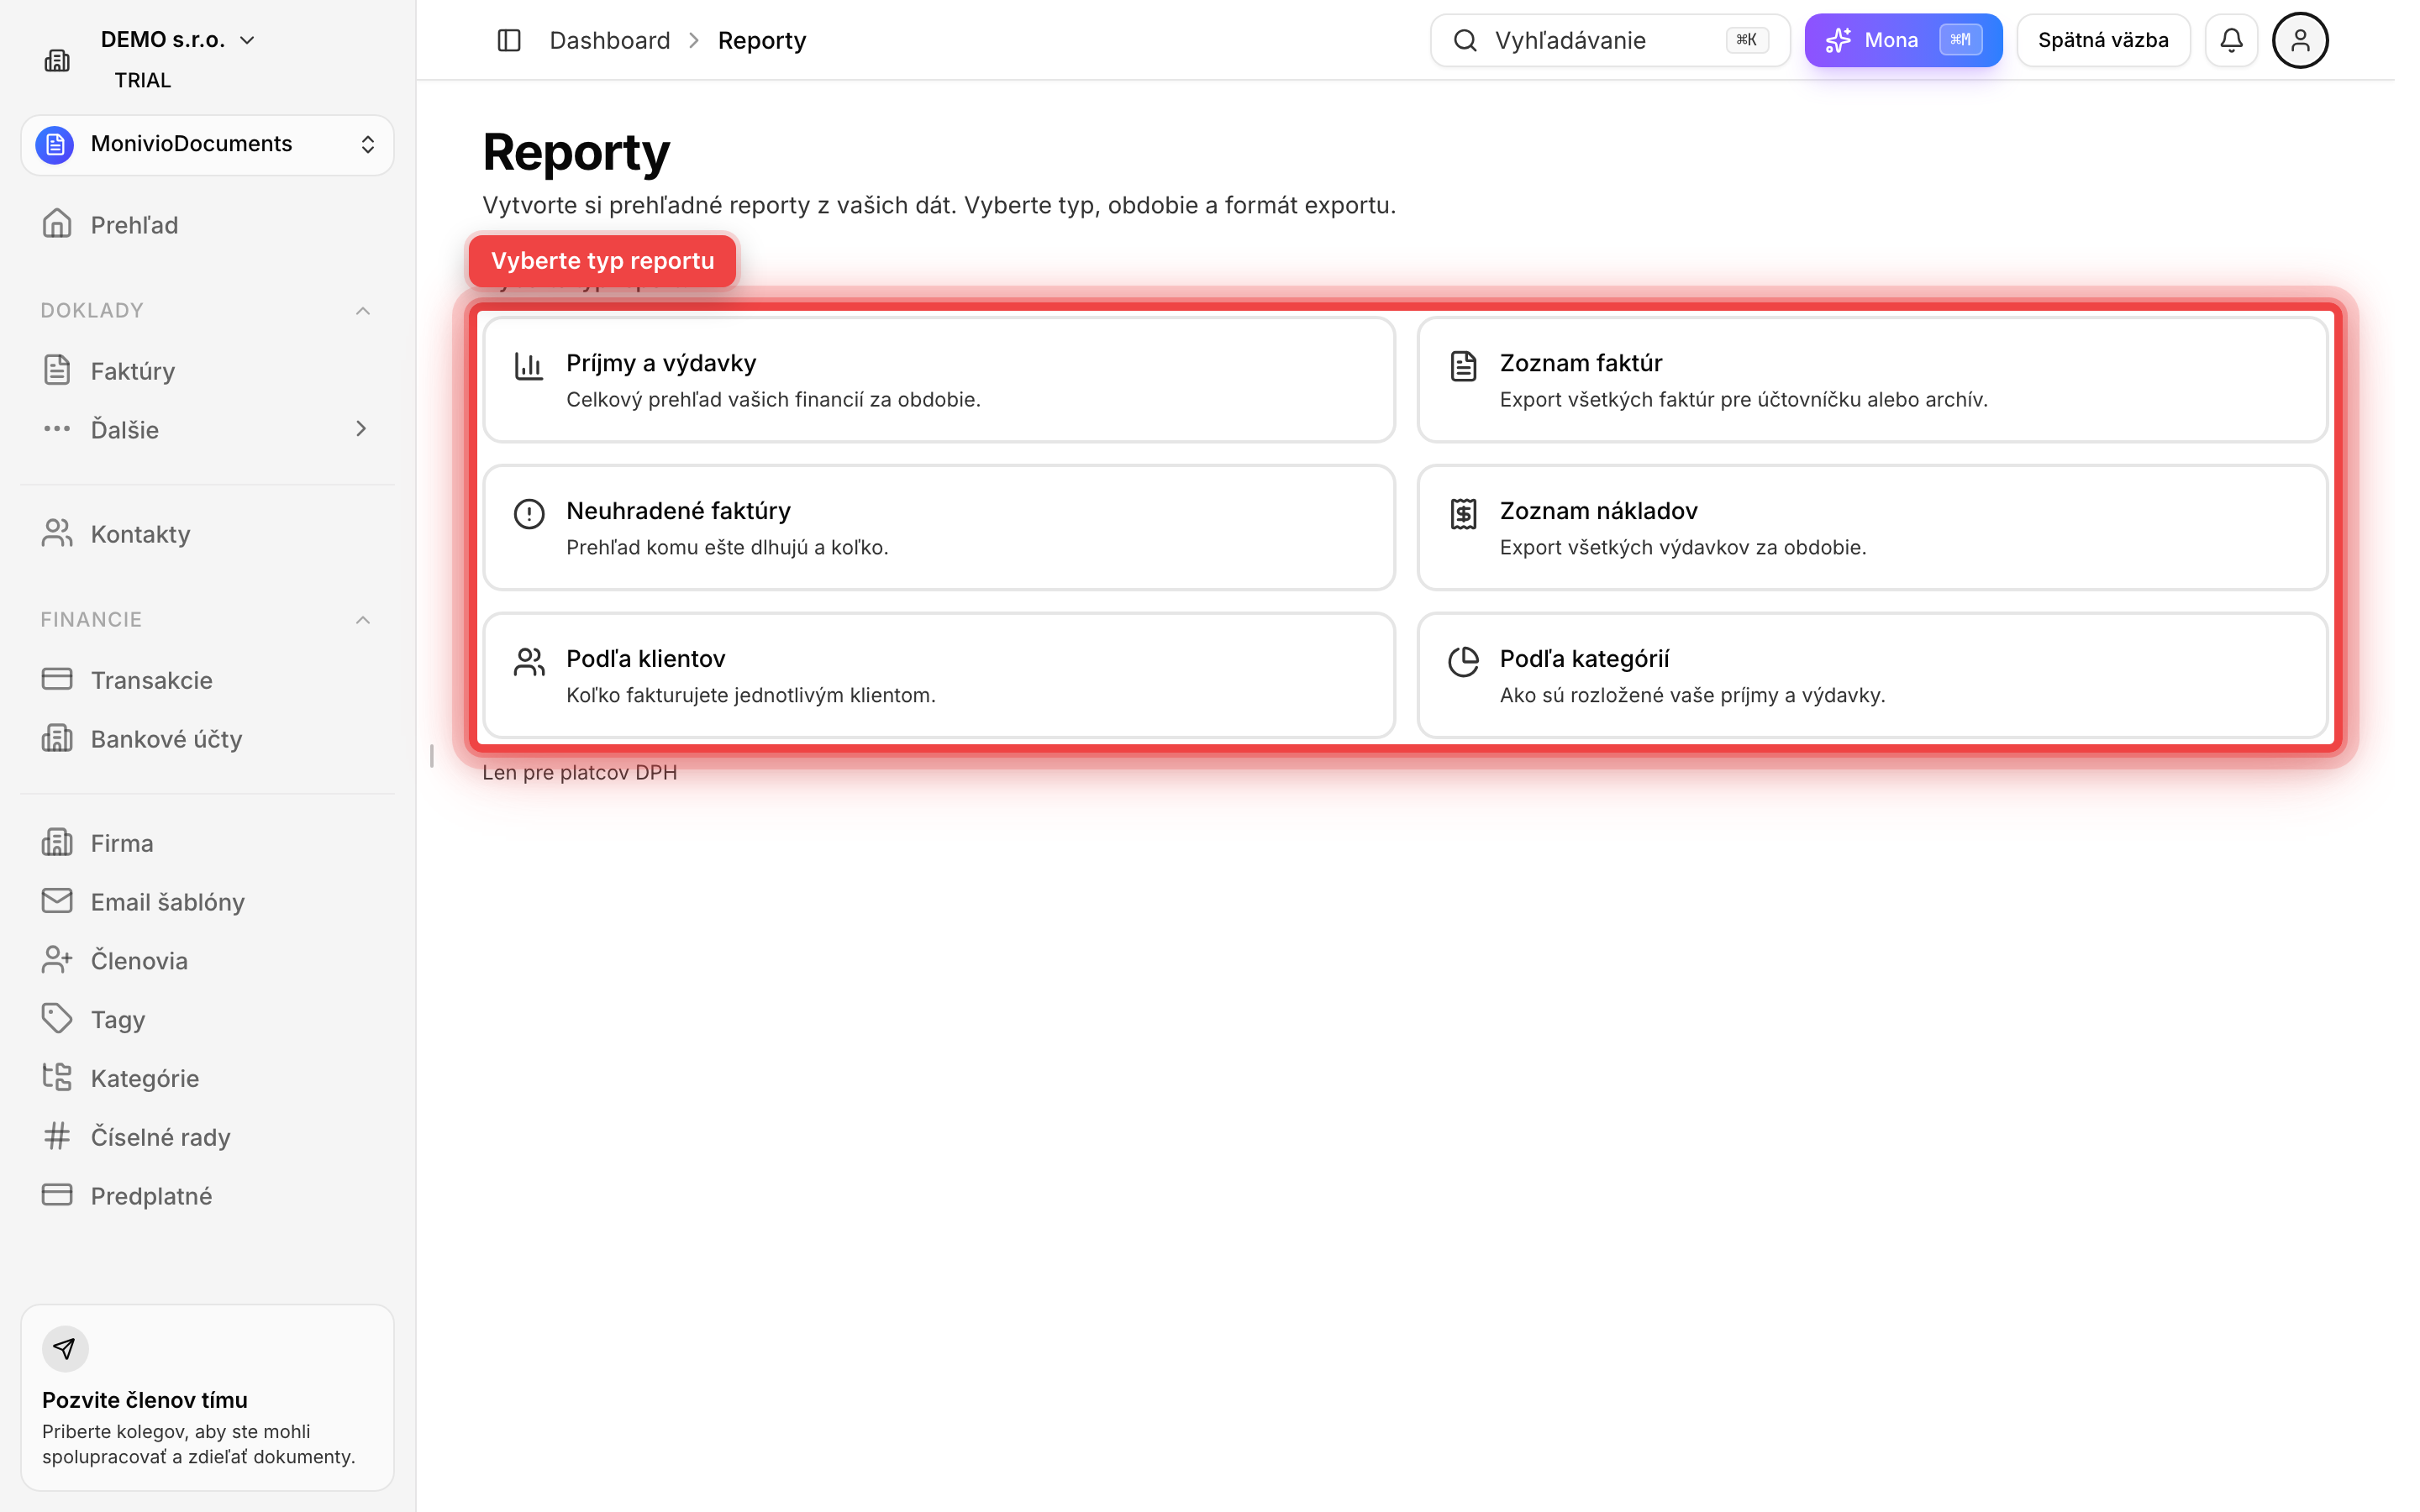Toggle the sidebar panel icon
Image resolution: width=2420 pixels, height=1512 pixels.
(509, 40)
